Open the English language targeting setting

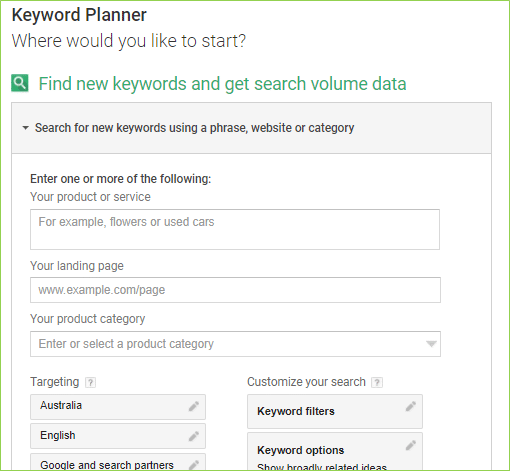click(x=118, y=436)
